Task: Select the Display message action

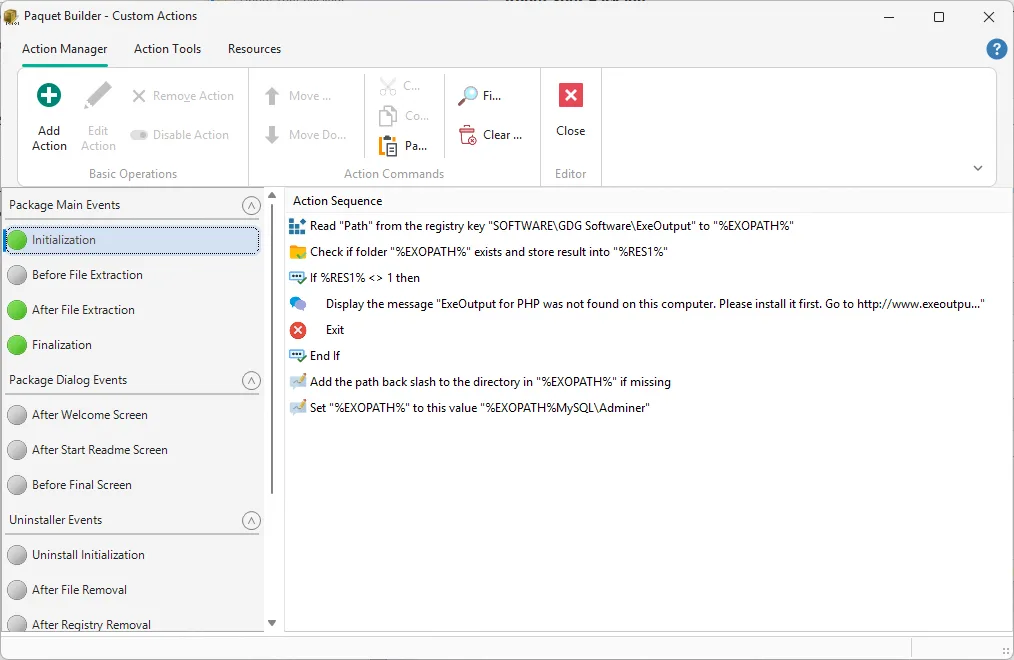Action: pos(654,304)
